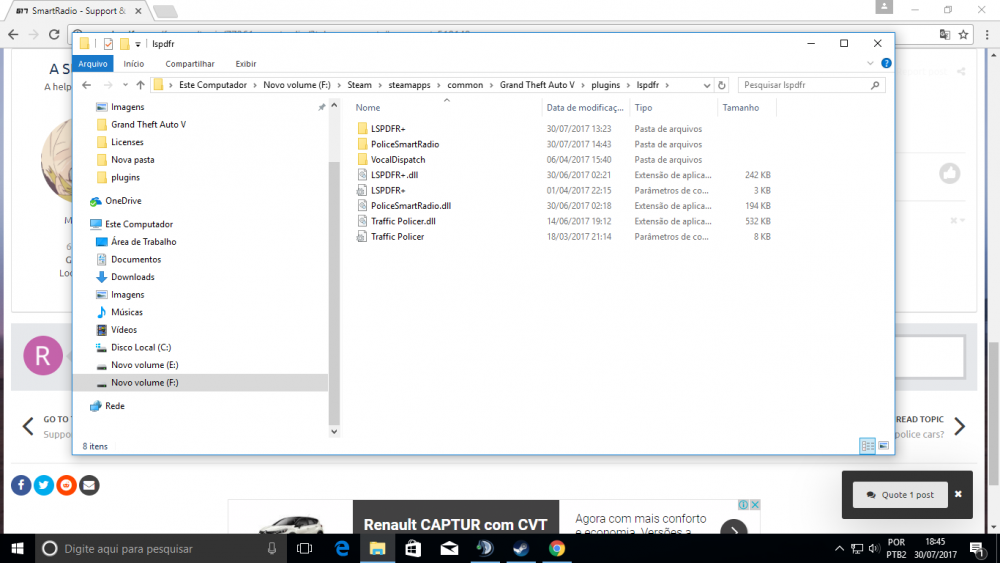This screenshot has width=1000, height=563.
Task: Select the LSPDFR+ configuration file
Action: click(388, 190)
